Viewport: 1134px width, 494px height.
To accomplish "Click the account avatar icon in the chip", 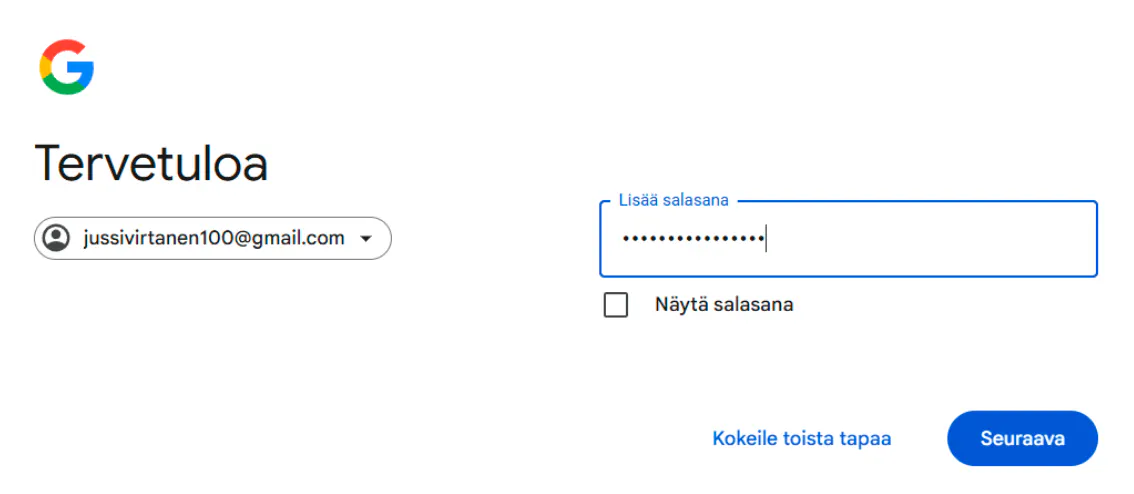I will click(57, 238).
